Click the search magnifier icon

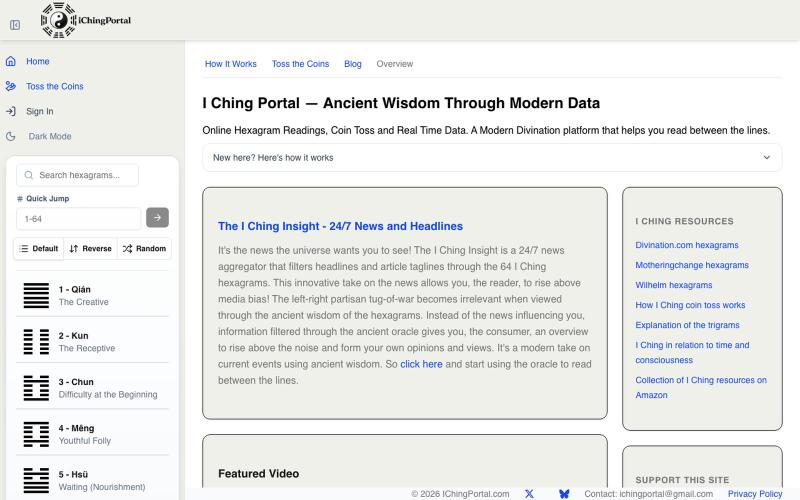[x=29, y=175]
